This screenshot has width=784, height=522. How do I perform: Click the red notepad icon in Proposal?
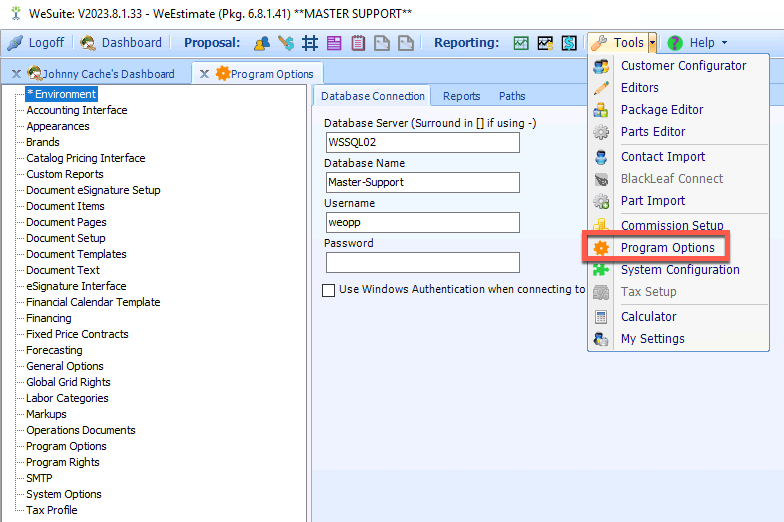point(358,43)
